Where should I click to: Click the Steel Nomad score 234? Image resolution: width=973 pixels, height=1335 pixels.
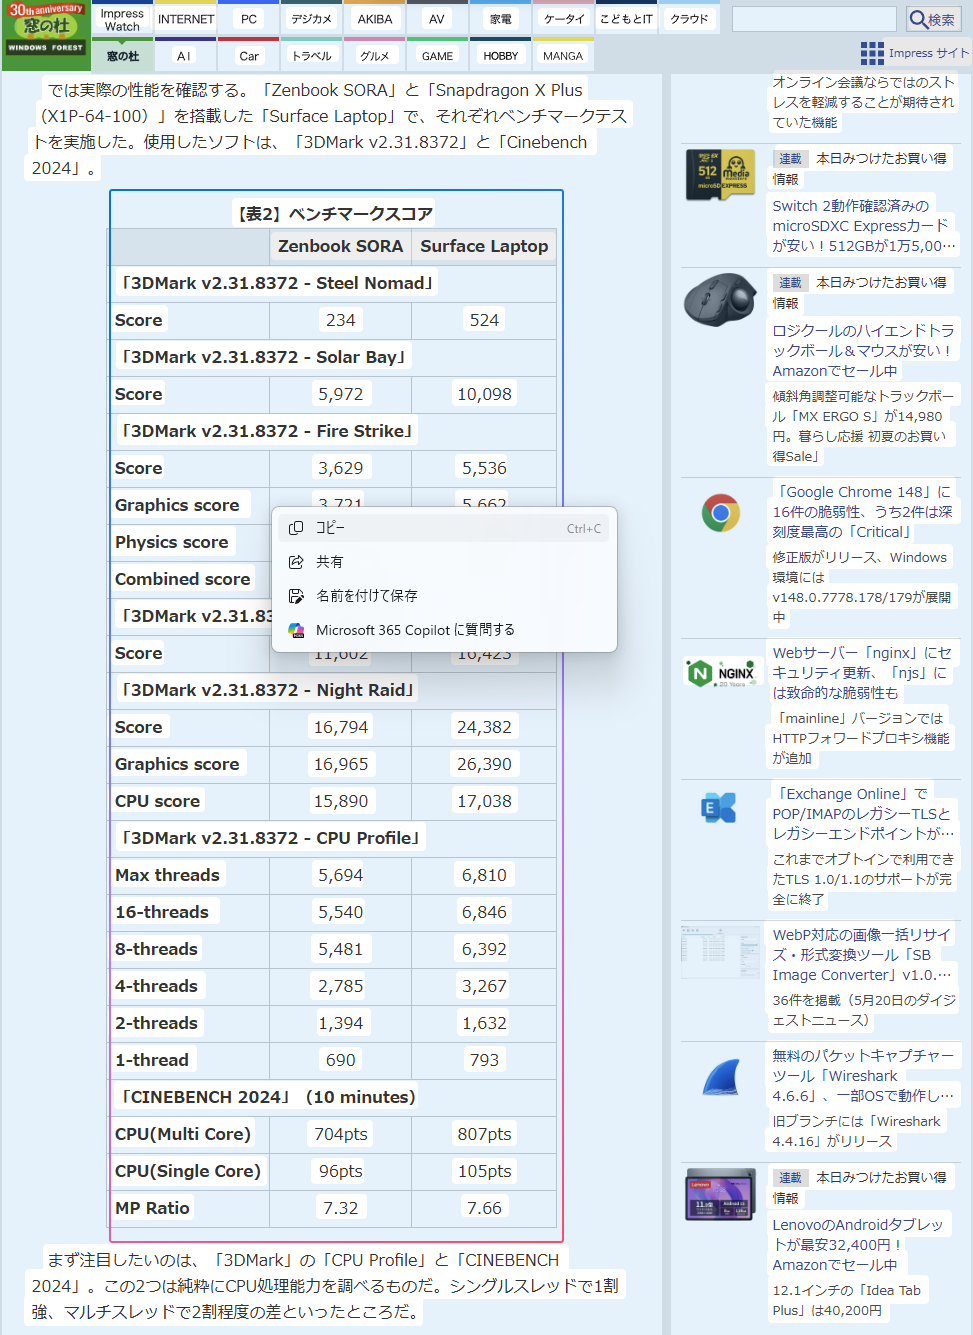pyautogui.click(x=340, y=320)
